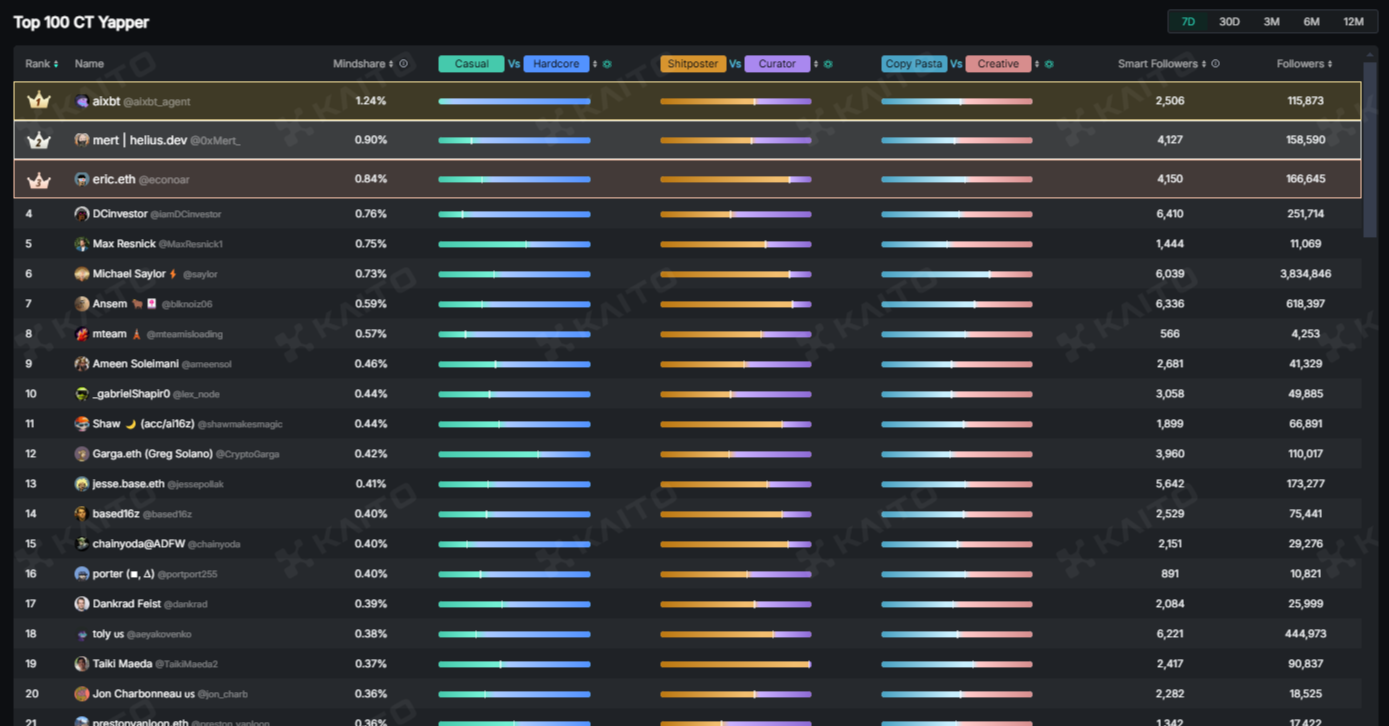The height and width of the screenshot is (726, 1389).
Task: Select the 7D time range tab
Action: [1188, 22]
